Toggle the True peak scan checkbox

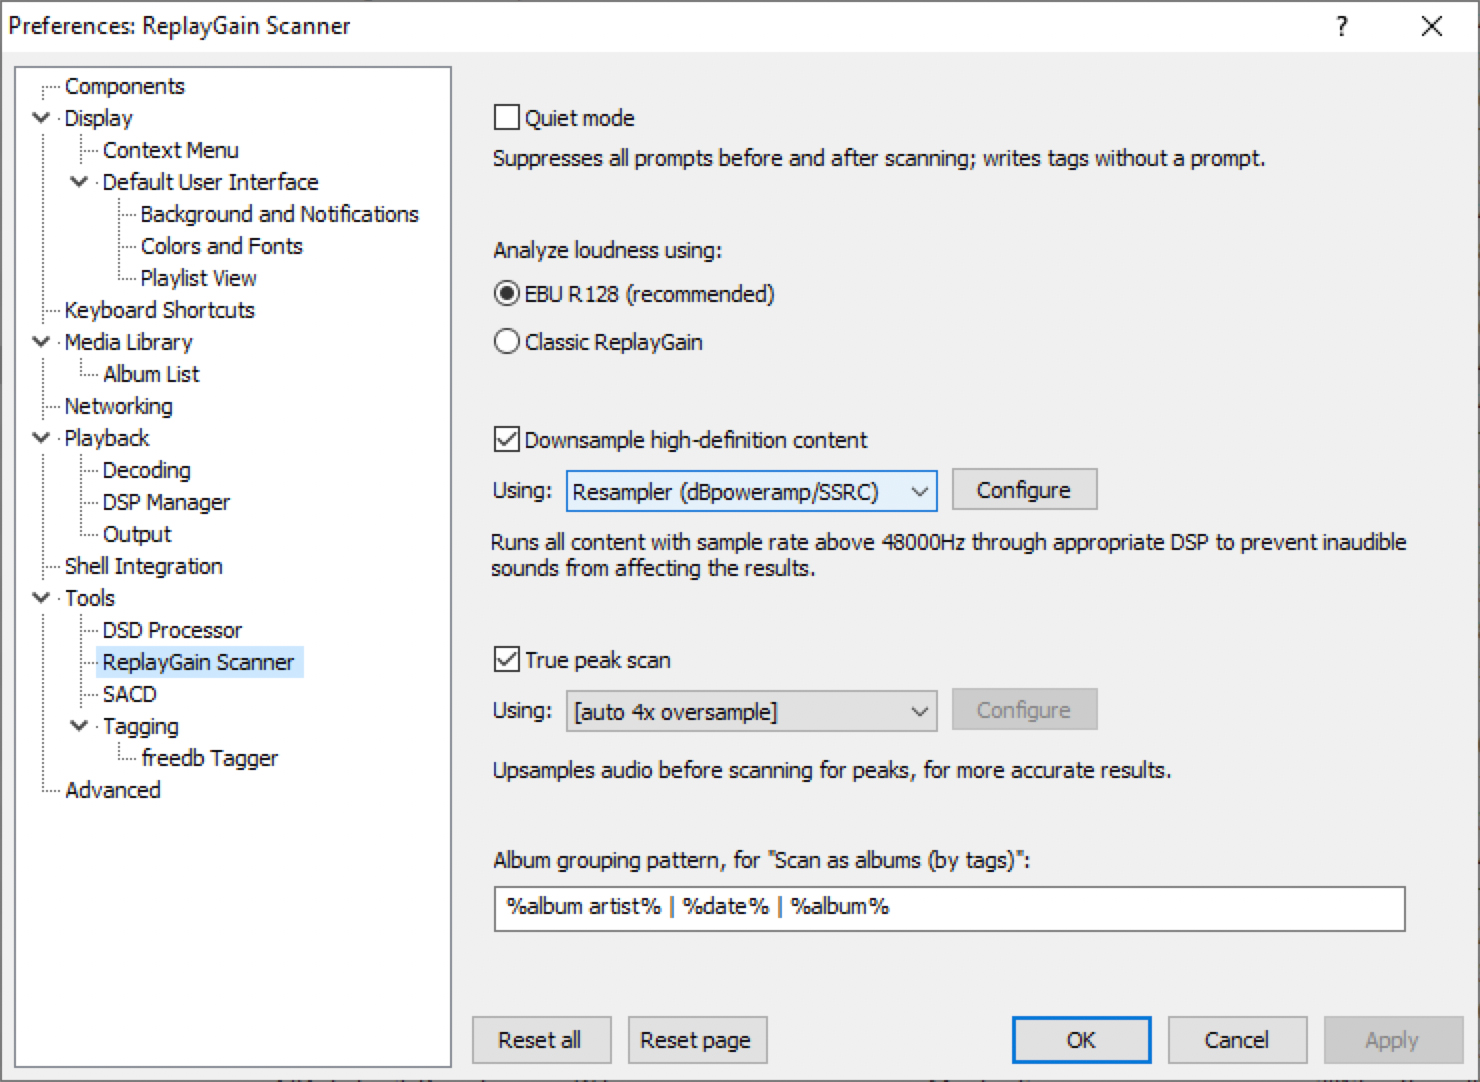507,660
